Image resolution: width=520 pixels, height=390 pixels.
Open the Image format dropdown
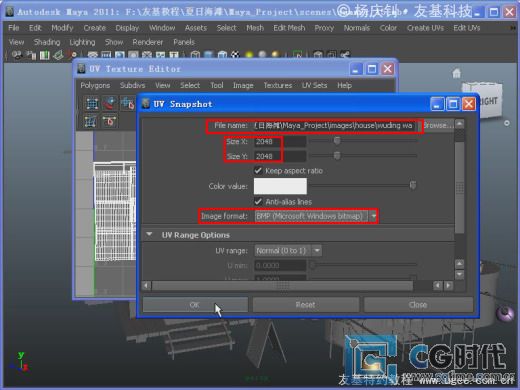316,216
